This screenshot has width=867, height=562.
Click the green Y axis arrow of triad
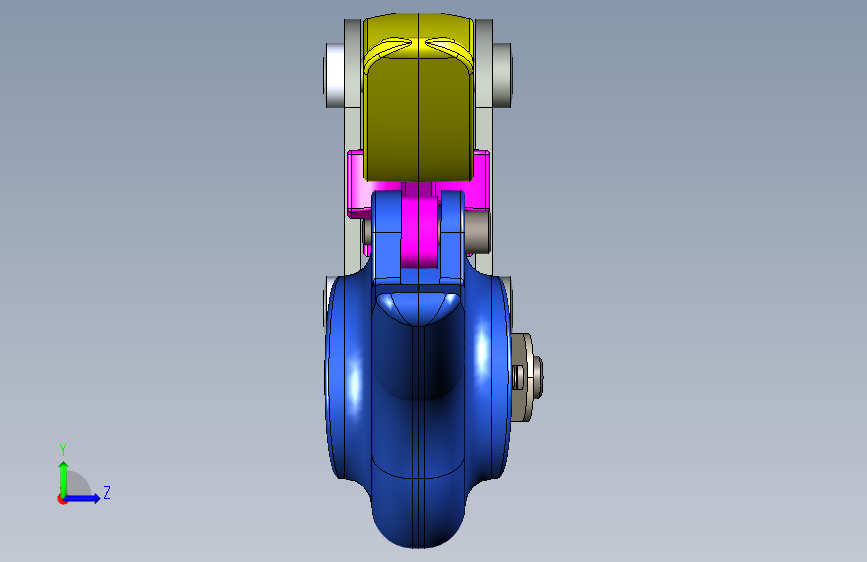(x=64, y=478)
